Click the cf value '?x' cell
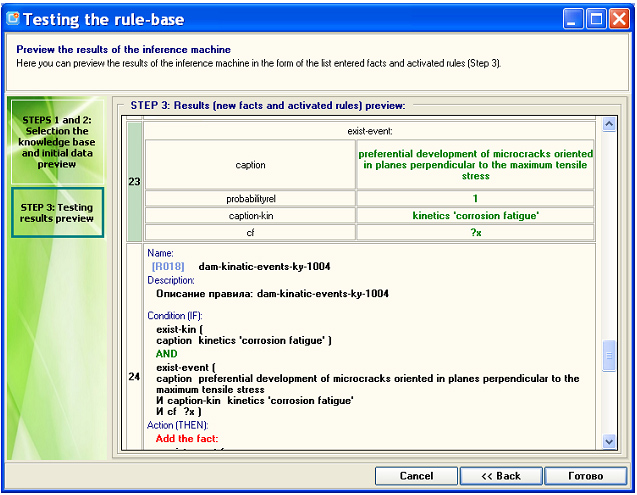This screenshot has width=637, height=495. 475,233
